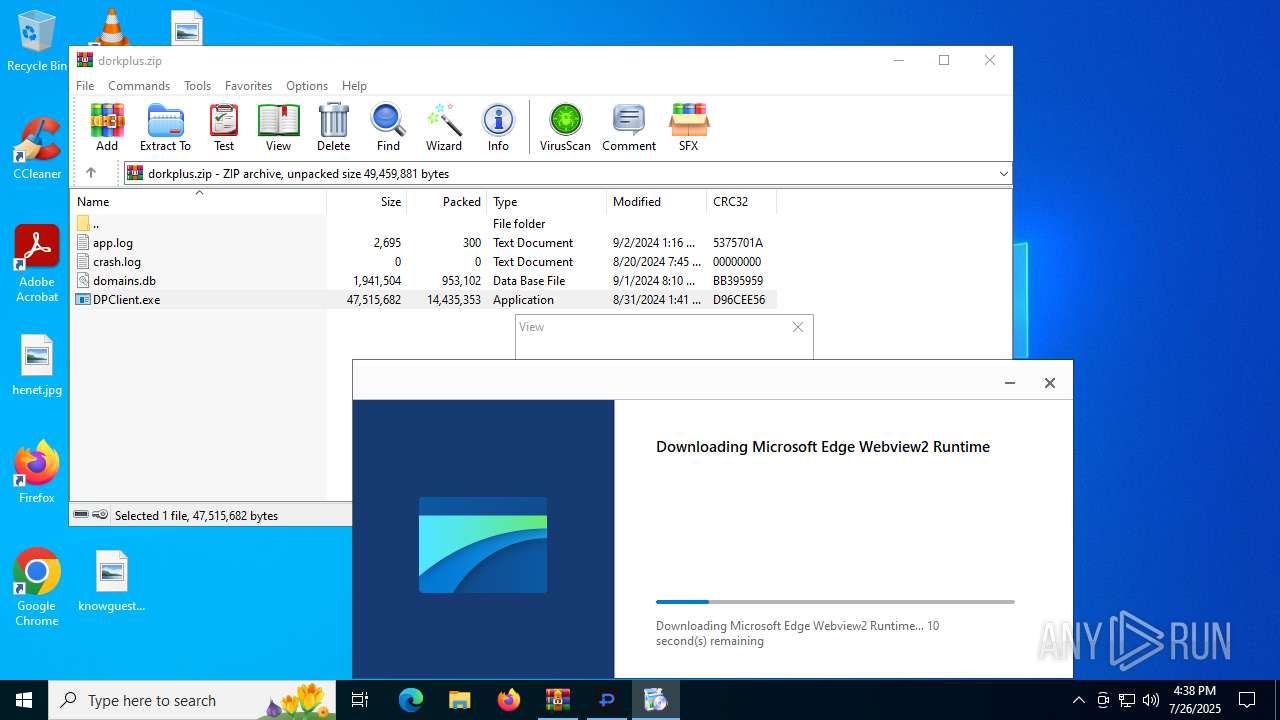
Task: Open the Options menu
Action: [x=307, y=86]
